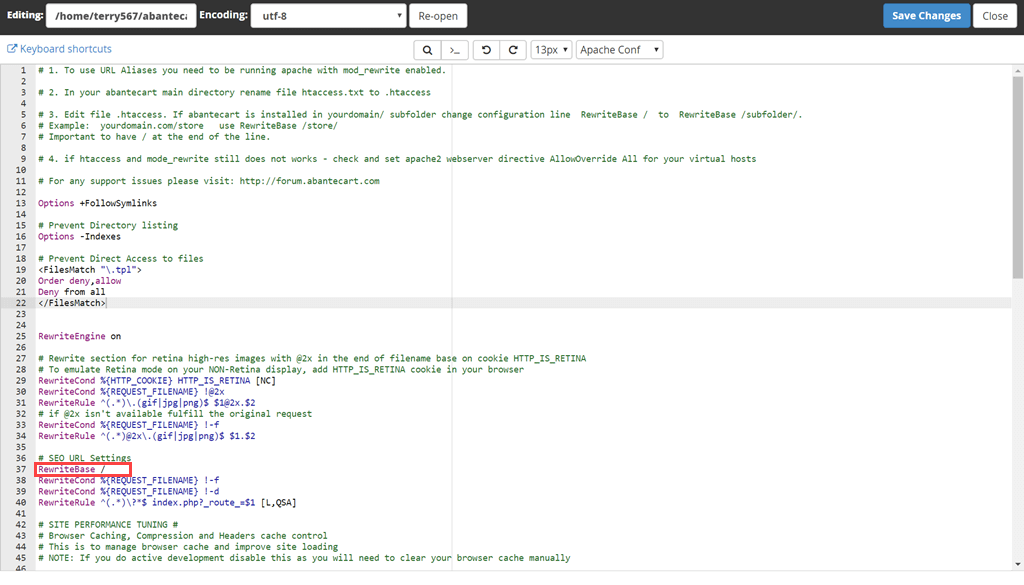
Task: Click the 'Options -Indexes' line
Action: click(x=79, y=236)
